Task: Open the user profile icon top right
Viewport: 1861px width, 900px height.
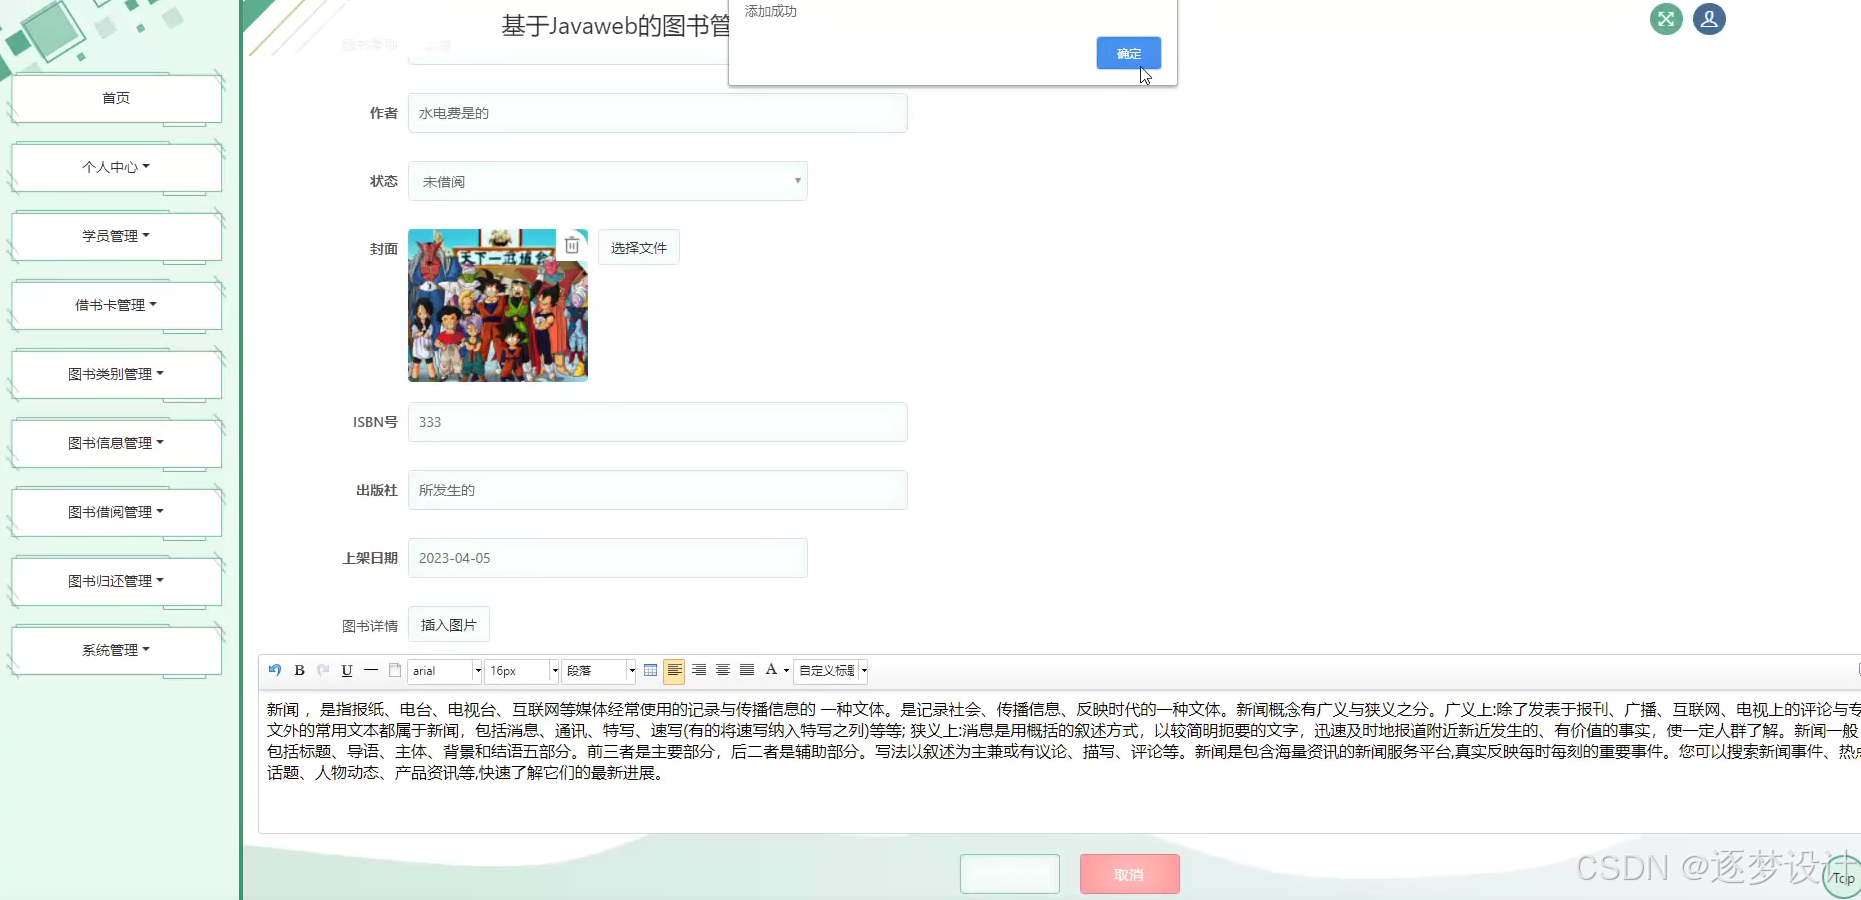Action: pos(1708,19)
